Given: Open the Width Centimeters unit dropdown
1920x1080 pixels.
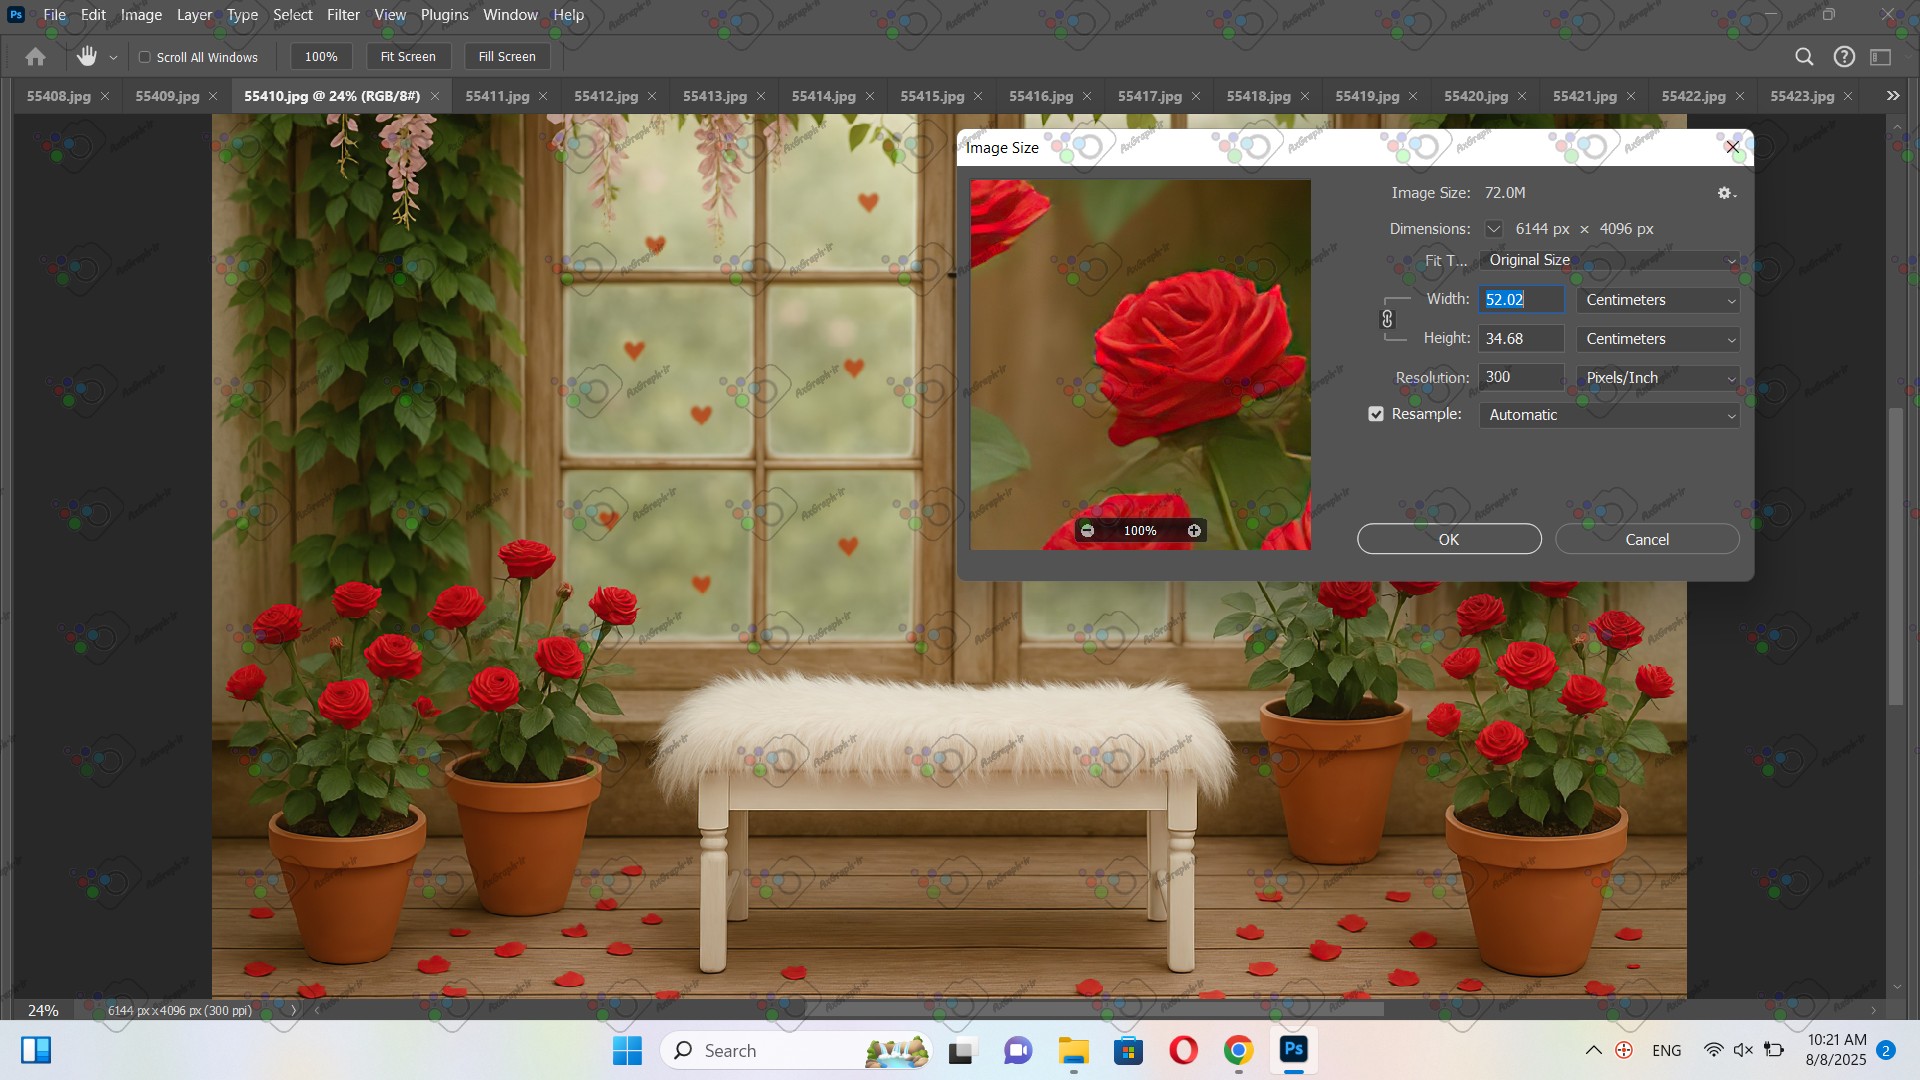Looking at the screenshot, I should (1657, 300).
